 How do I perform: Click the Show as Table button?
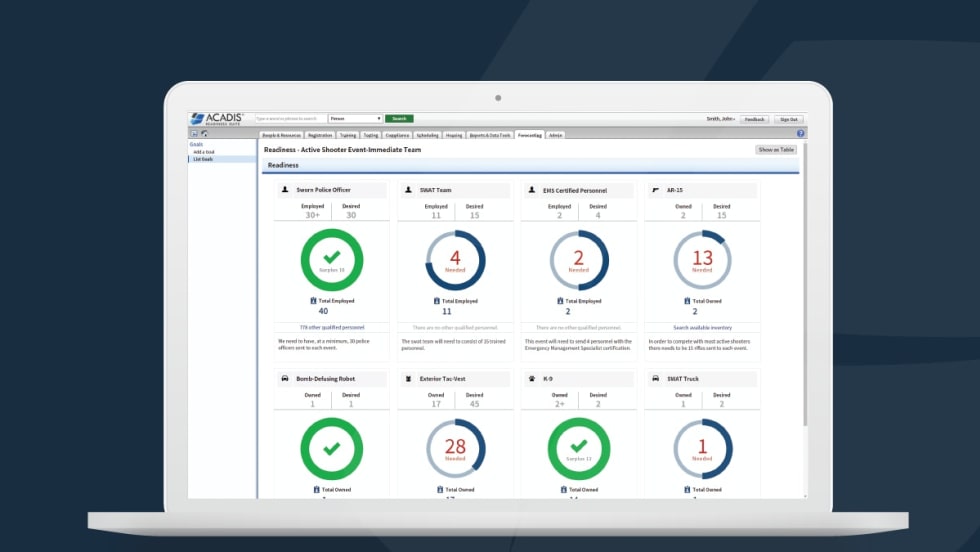pyautogui.click(x=776, y=149)
